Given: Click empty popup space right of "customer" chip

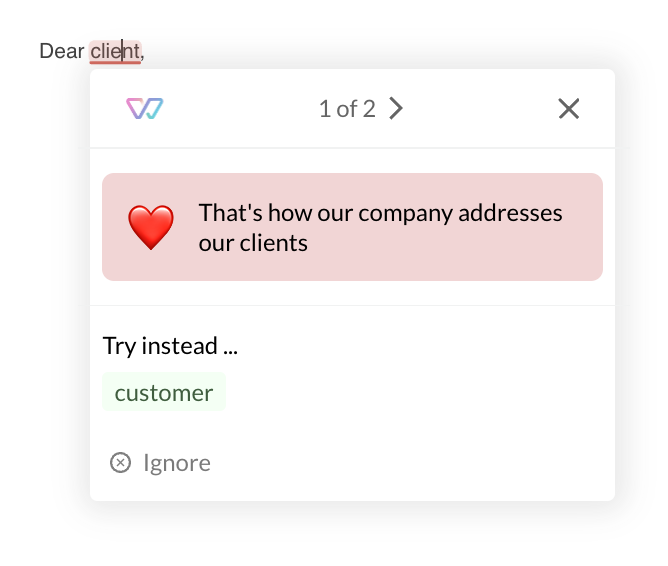Looking at the screenshot, I should tap(420, 392).
